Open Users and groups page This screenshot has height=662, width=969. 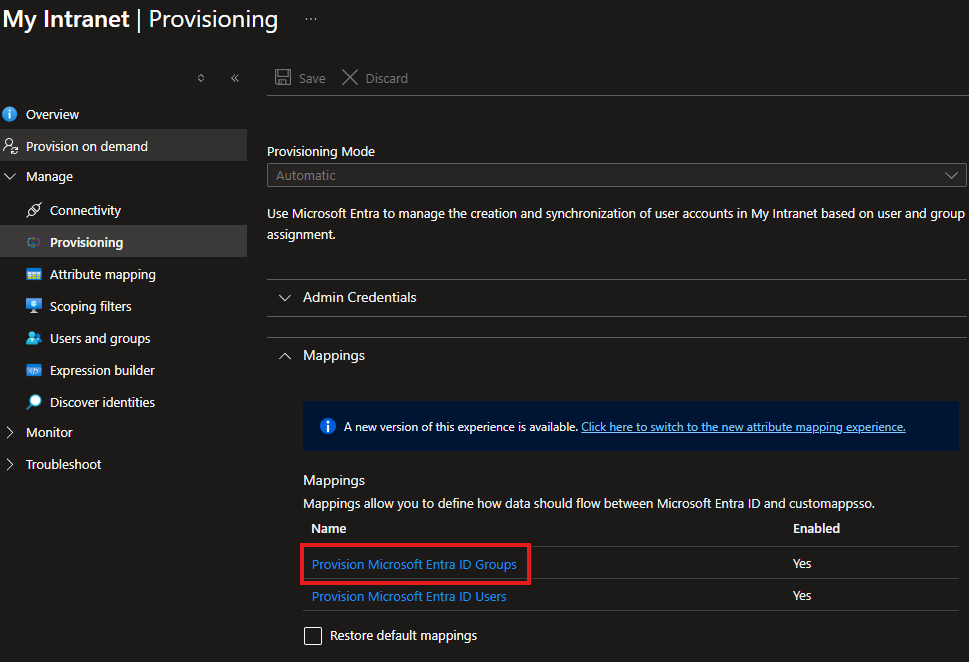tap(100, 339)
